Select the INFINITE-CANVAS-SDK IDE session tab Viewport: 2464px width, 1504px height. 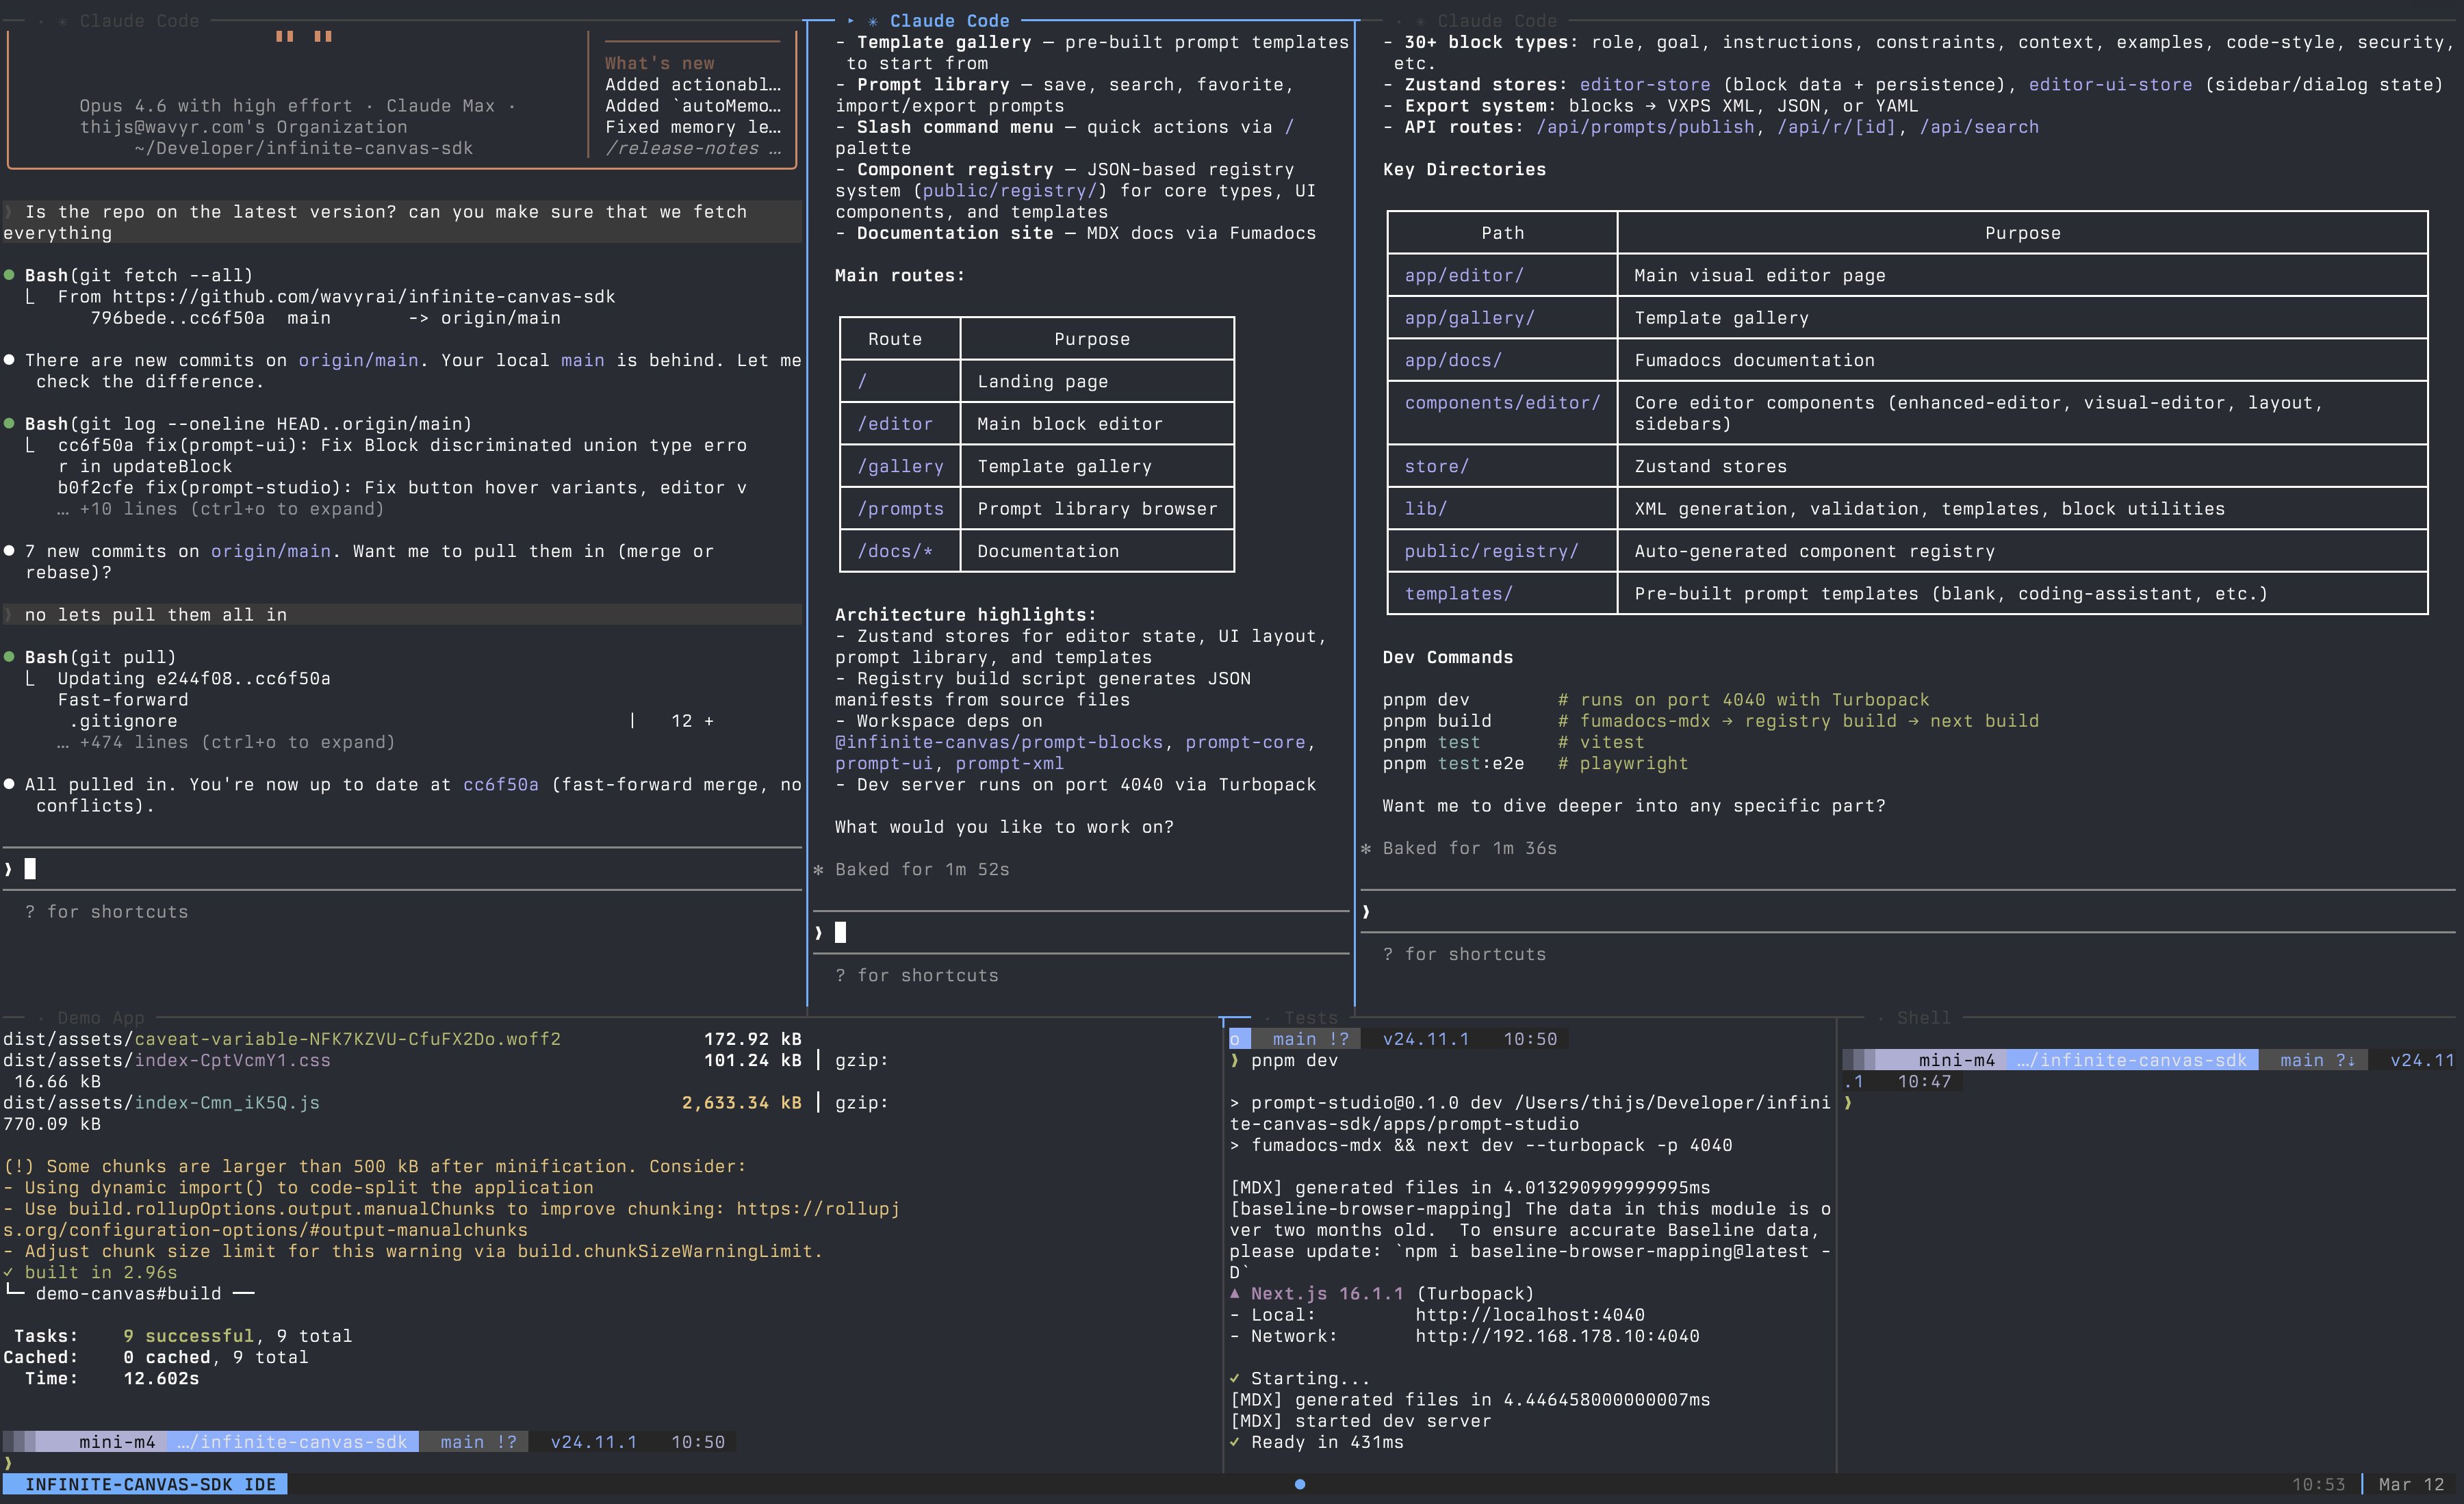click(x=146, y=1484)
